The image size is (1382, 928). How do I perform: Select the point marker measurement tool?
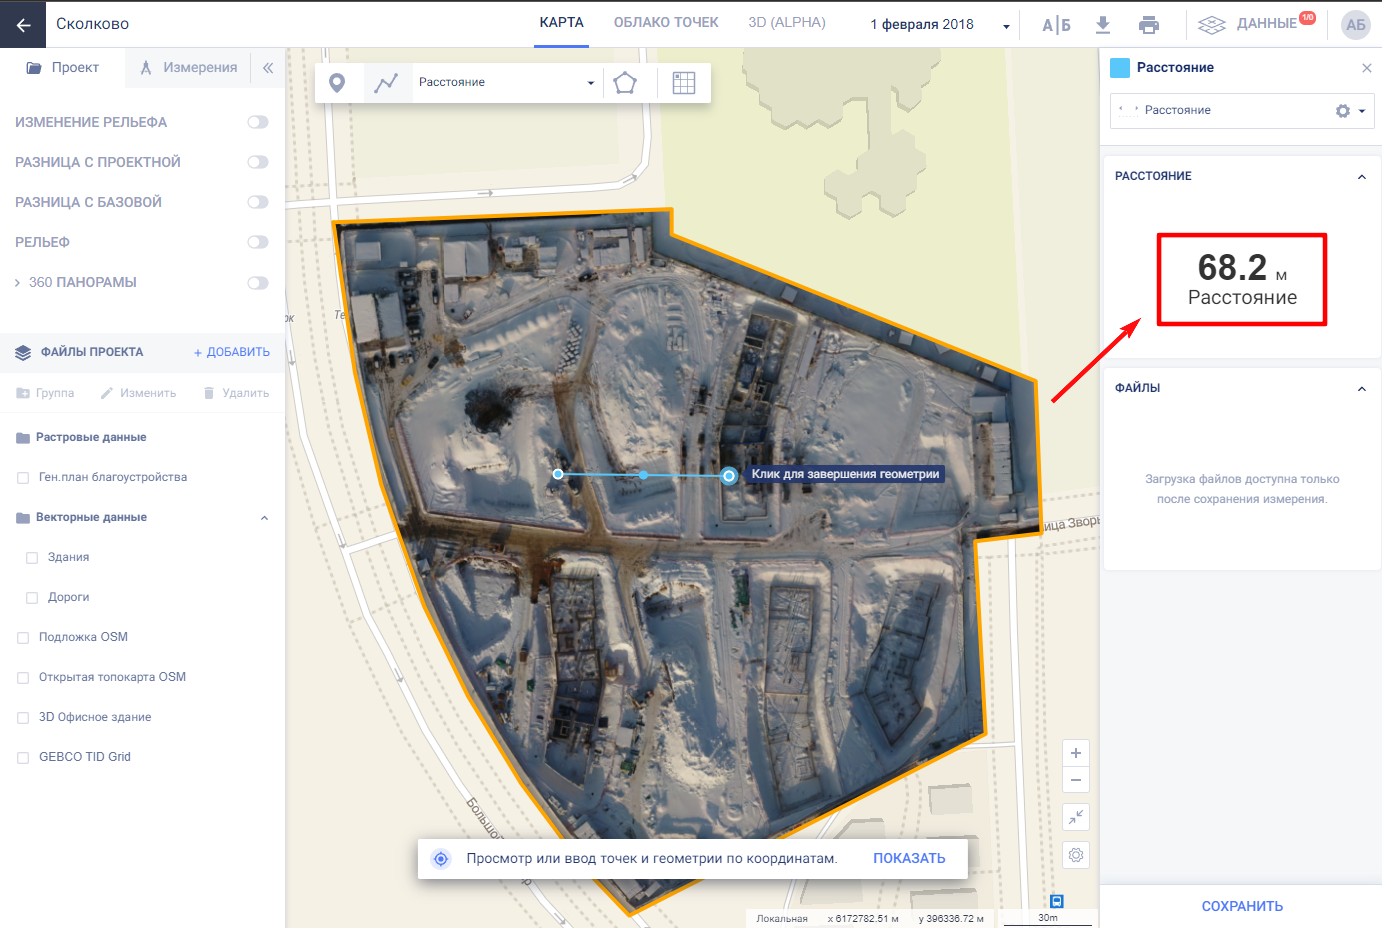tap(337, 83)
